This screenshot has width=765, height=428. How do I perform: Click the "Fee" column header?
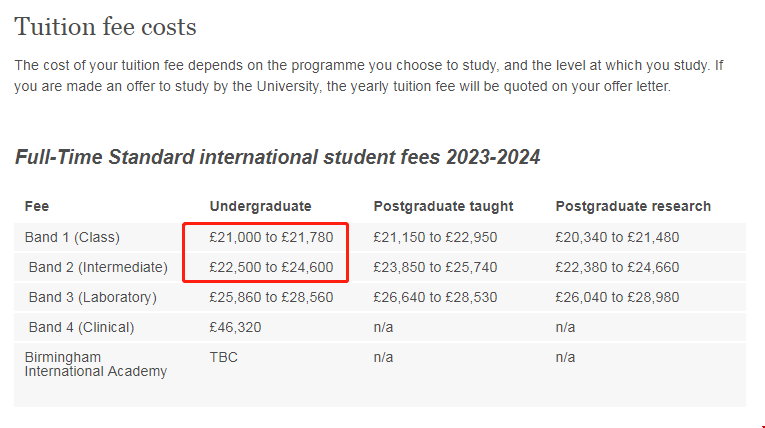tap(37, 207)
